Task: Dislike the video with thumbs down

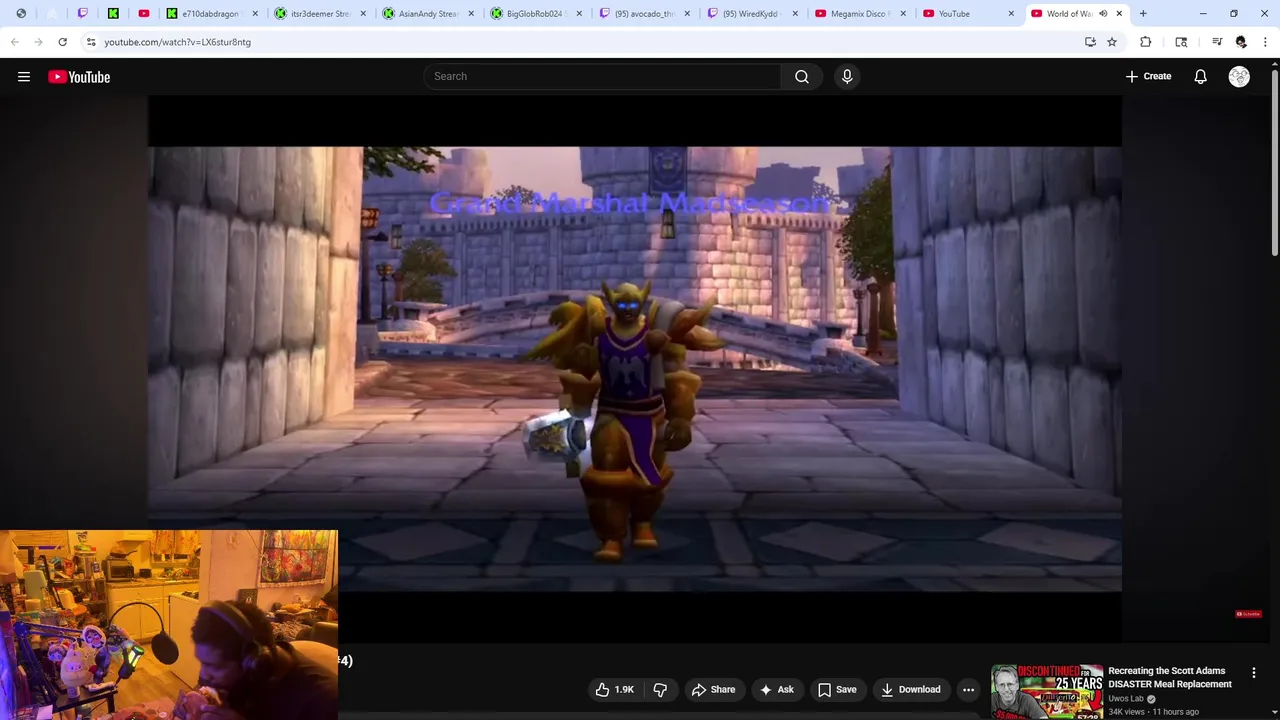Action: tap(660, 689)
